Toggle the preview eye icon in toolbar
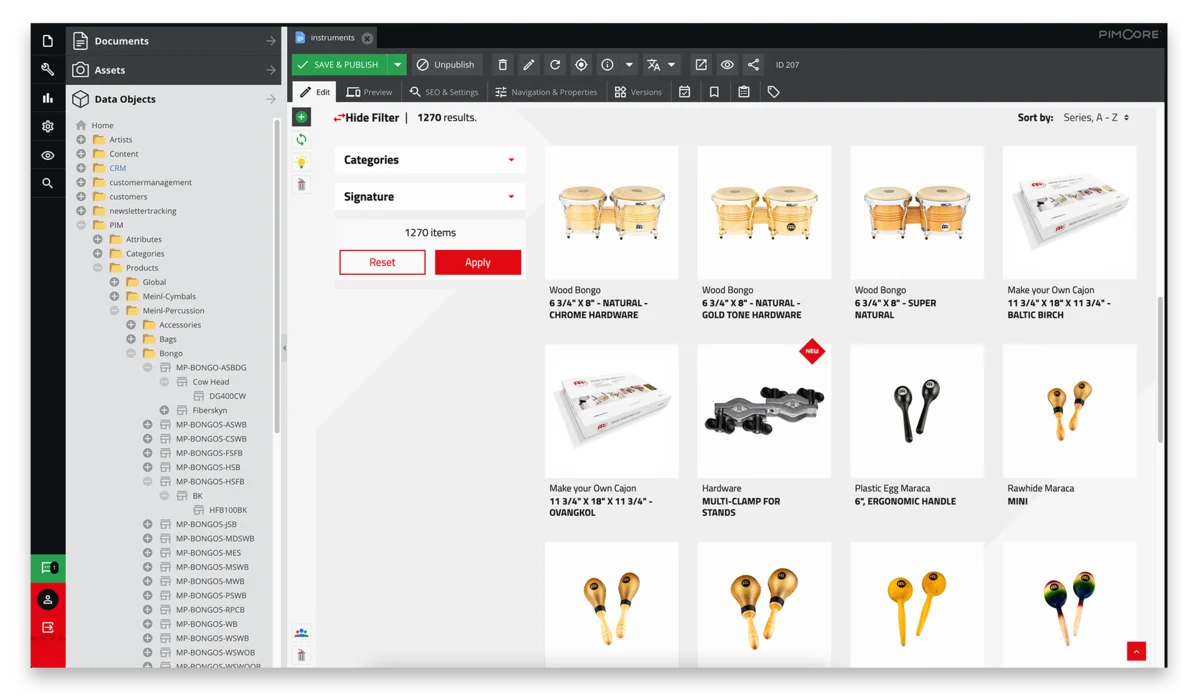This screenshot has height=699, width=1200. tap(727, 65)
